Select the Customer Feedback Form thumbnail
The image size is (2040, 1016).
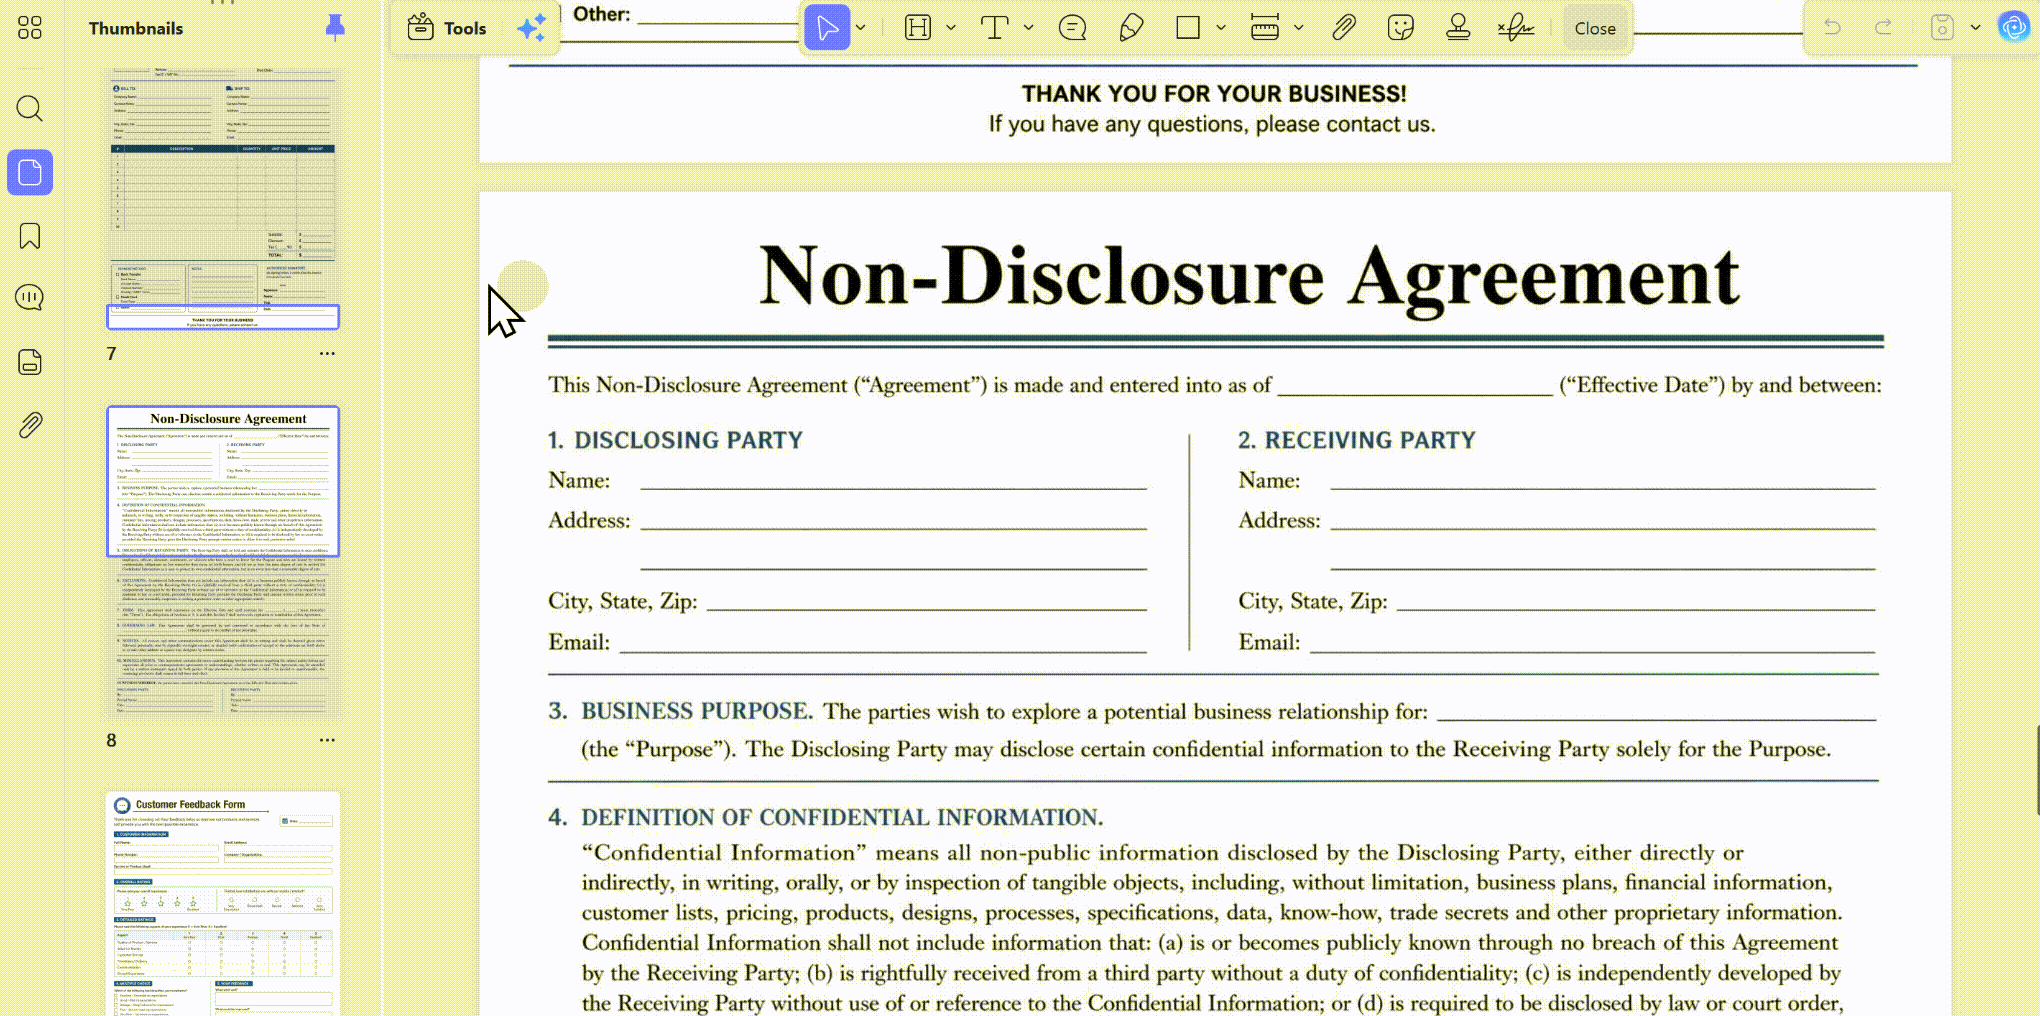(x=223, y=903)
